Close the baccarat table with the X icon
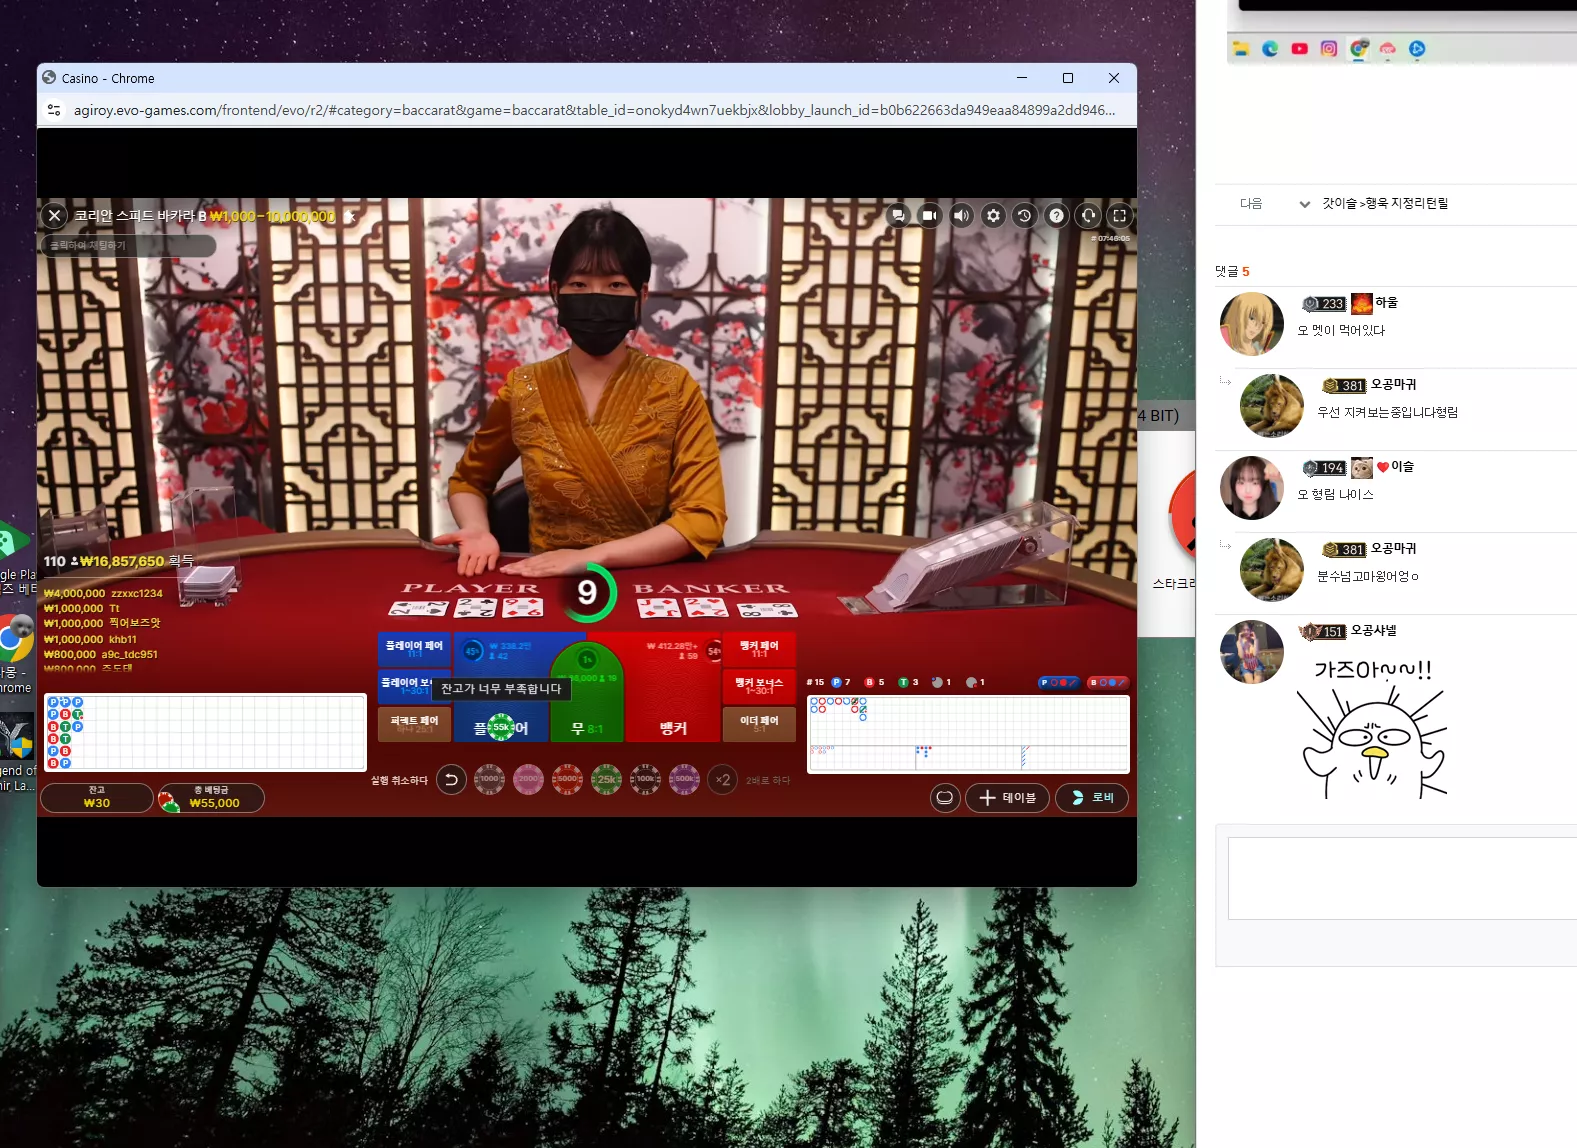Image resolution: width=1577 pixels, height=1148 pixels. 55,215
